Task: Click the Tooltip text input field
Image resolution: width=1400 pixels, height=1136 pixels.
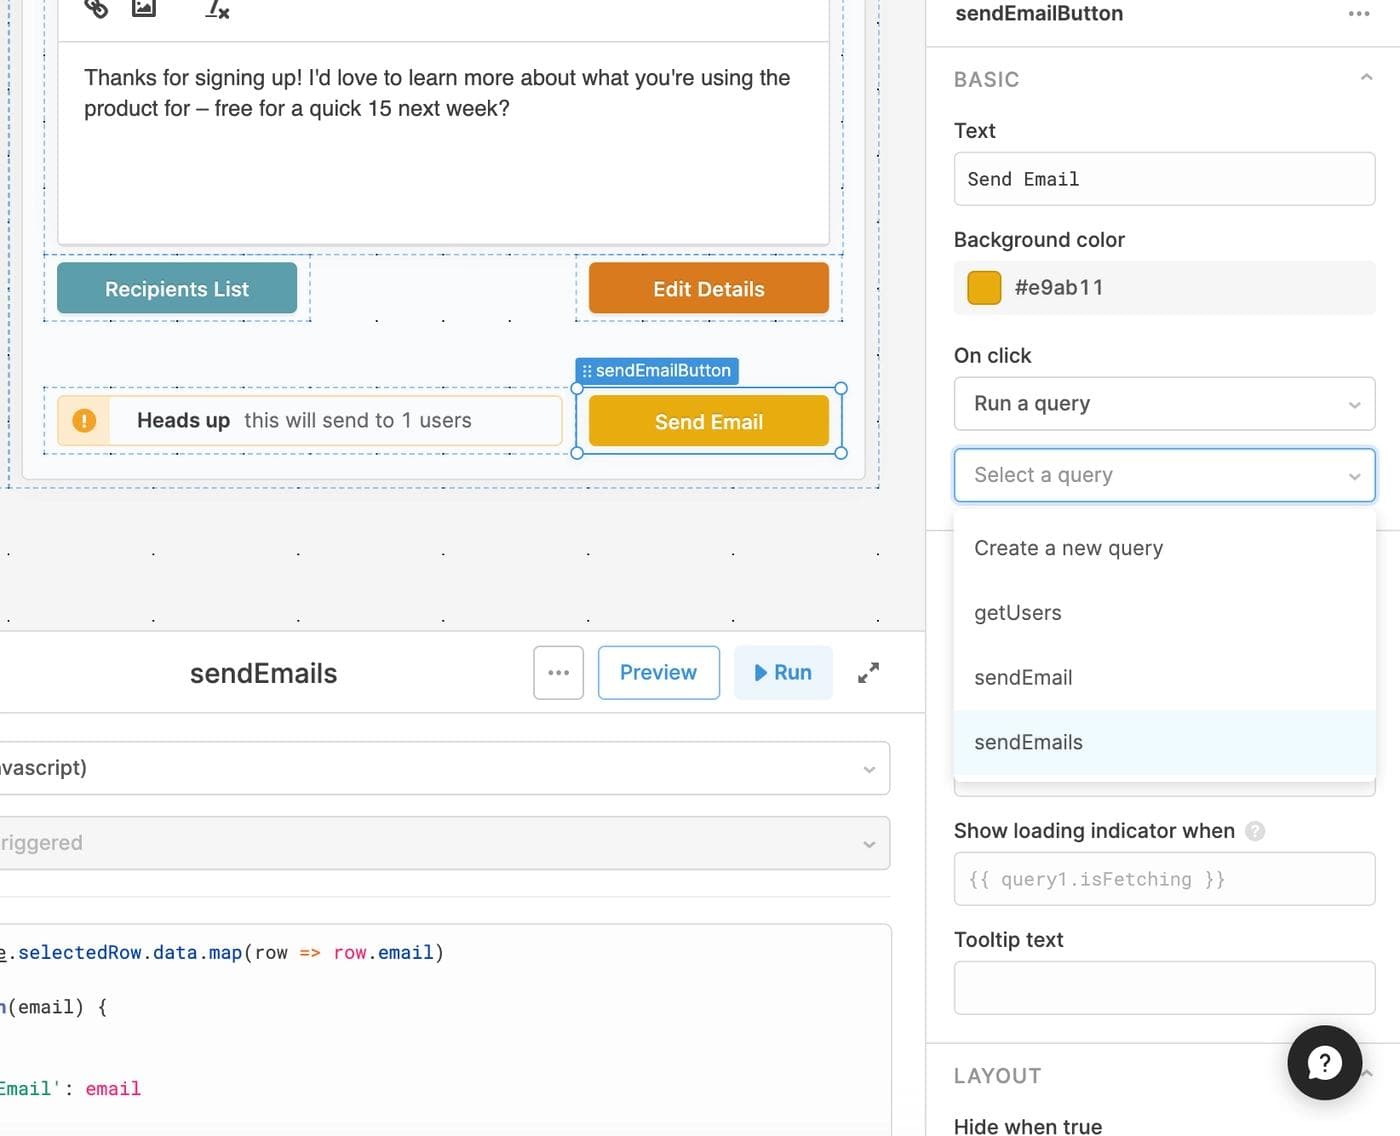Action: [x=1164, y=988]
